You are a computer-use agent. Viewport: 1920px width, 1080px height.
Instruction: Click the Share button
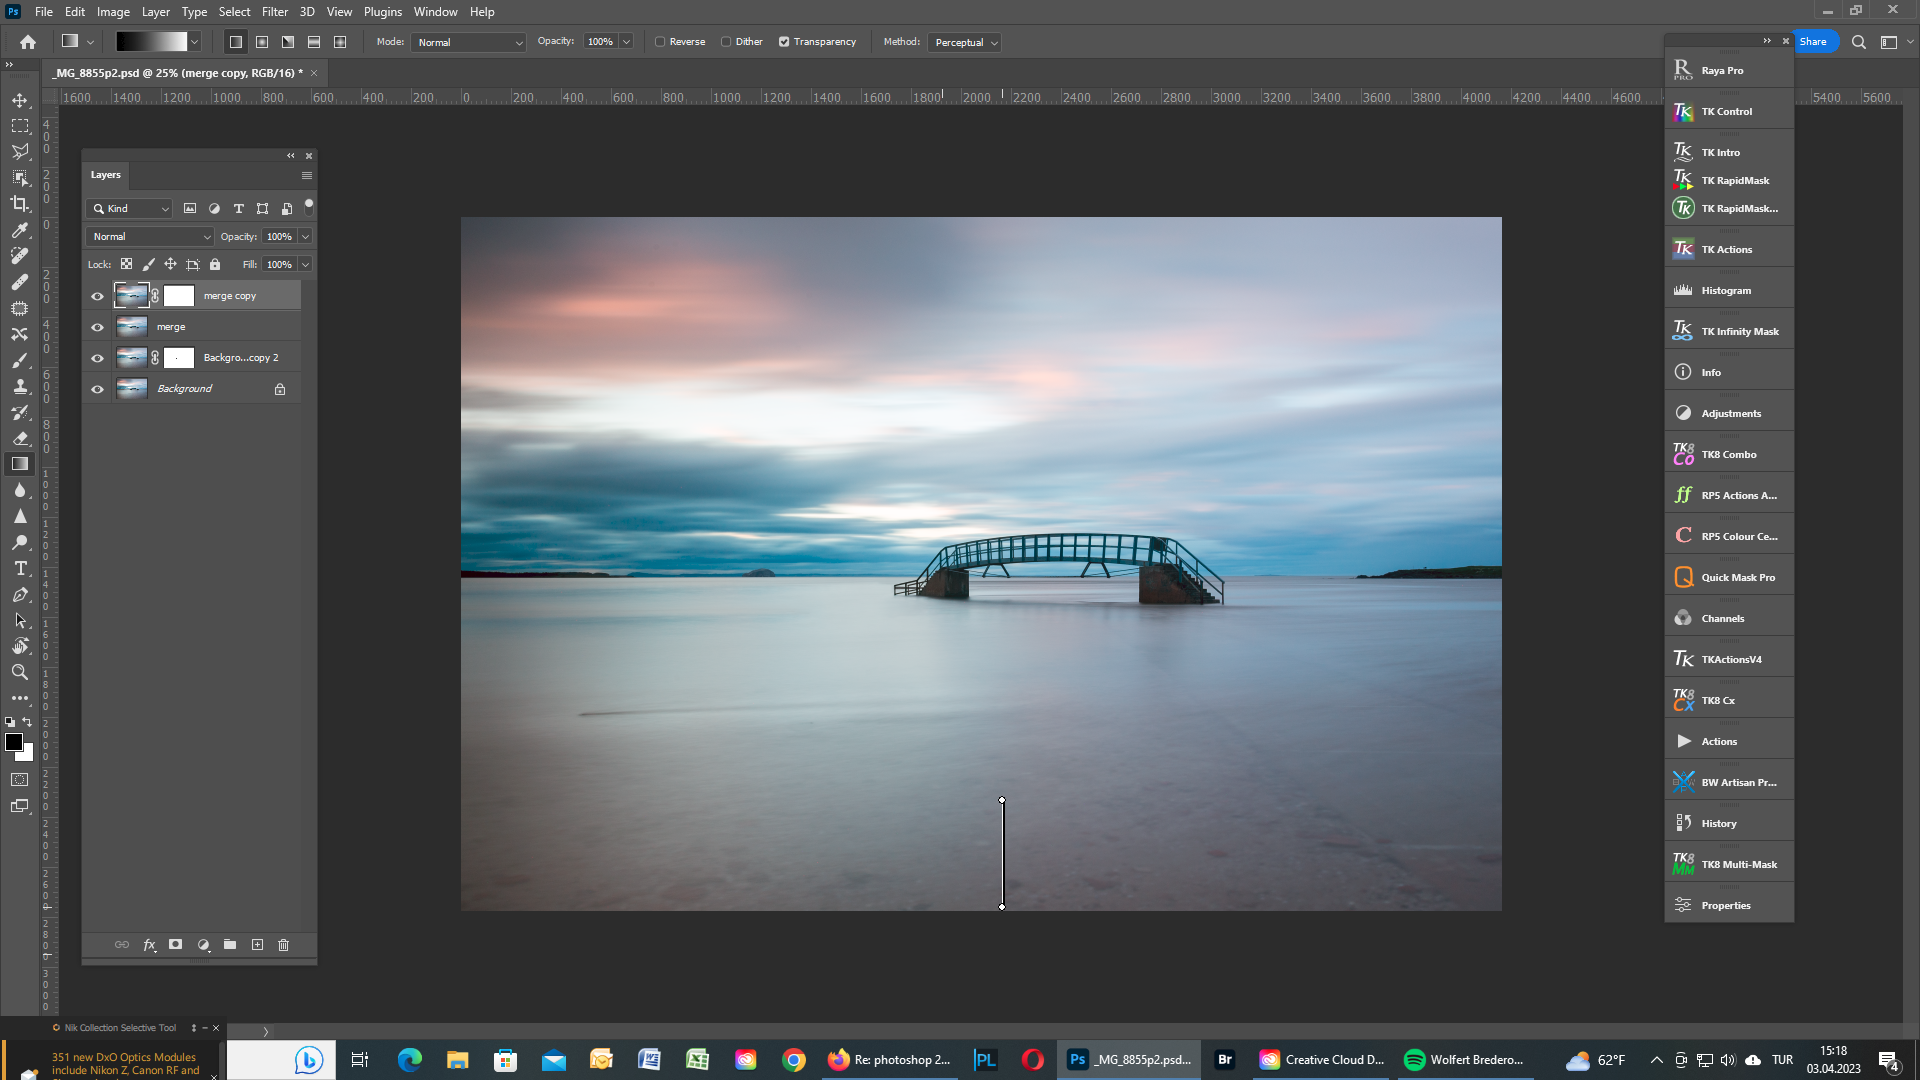[1814, 41]
